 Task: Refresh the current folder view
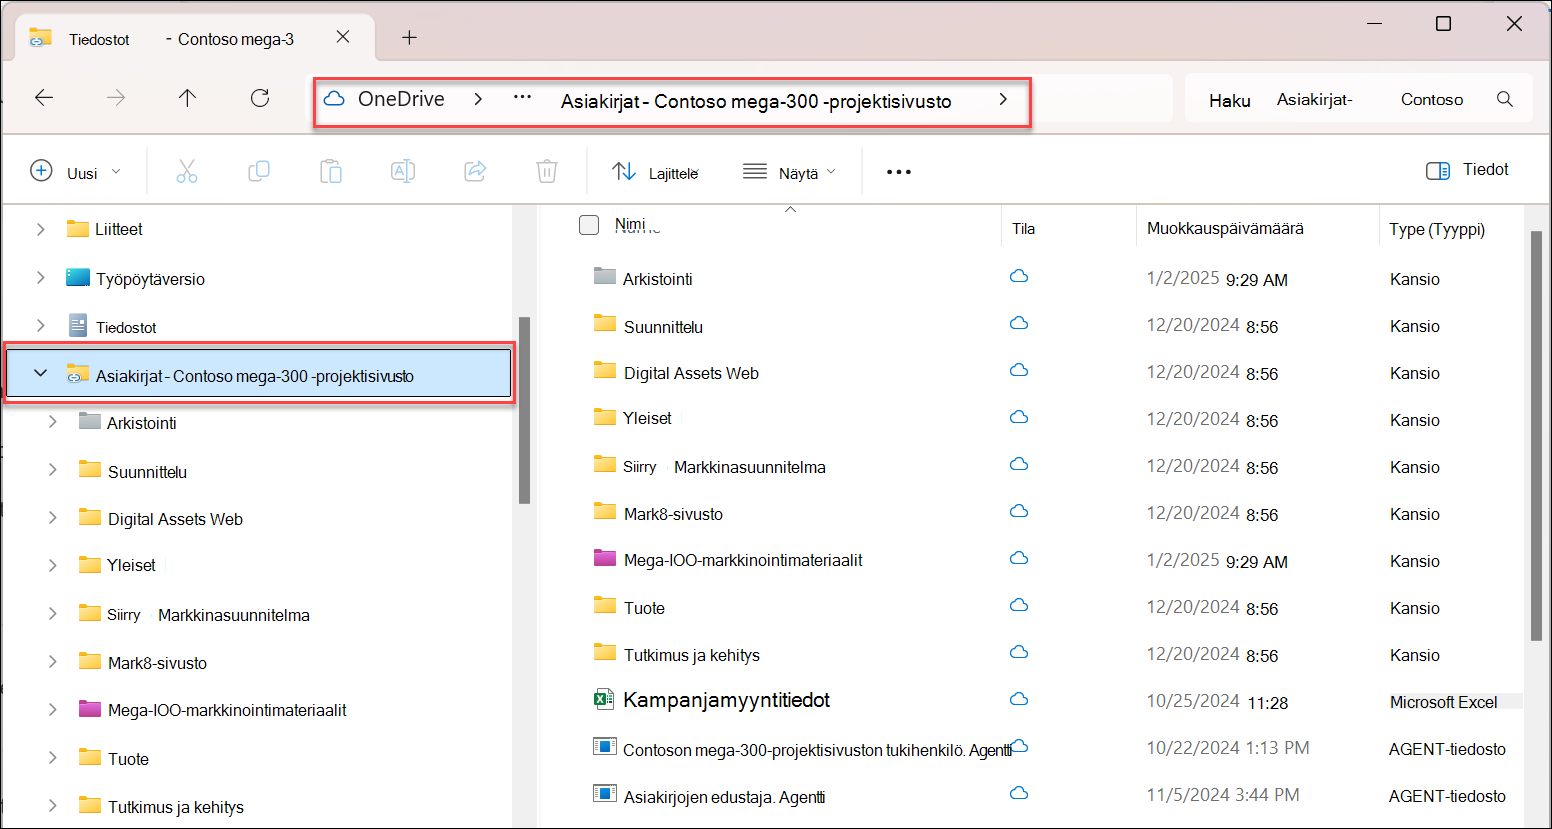[260, 98]
